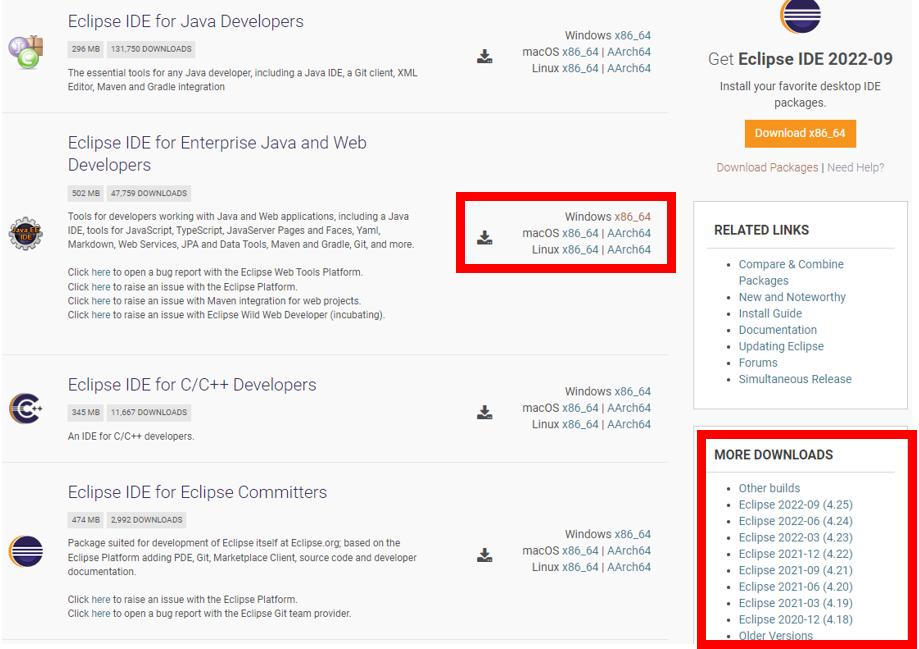This screenshot has width=919, height=649.
Task: Click the Enterprise Java EE IDE gear icon
Action: coord(25,233)
